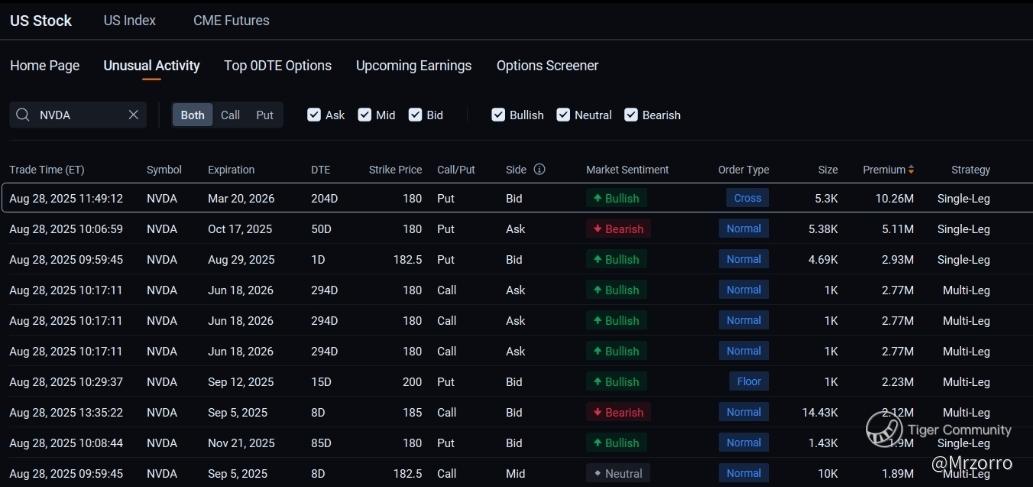Screen dimensions: 1033x487
Task: Toggle the Neutral sentiment checkbox
Action: [563, 115]
